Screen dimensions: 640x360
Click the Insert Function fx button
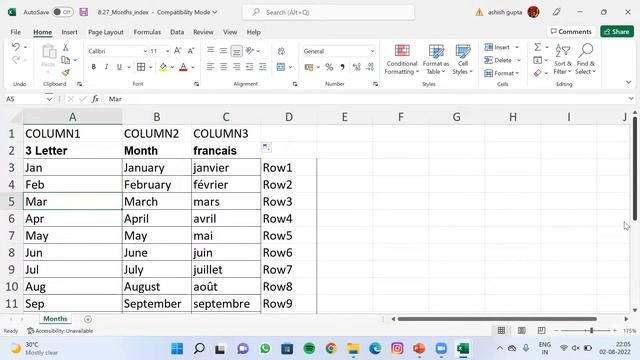(95, 99)
